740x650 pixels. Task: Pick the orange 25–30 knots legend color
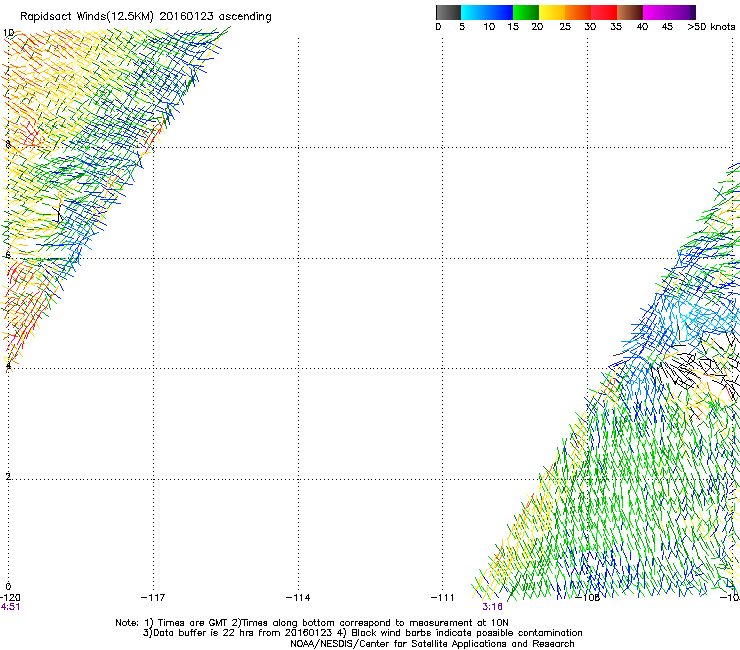coord(578,12)
